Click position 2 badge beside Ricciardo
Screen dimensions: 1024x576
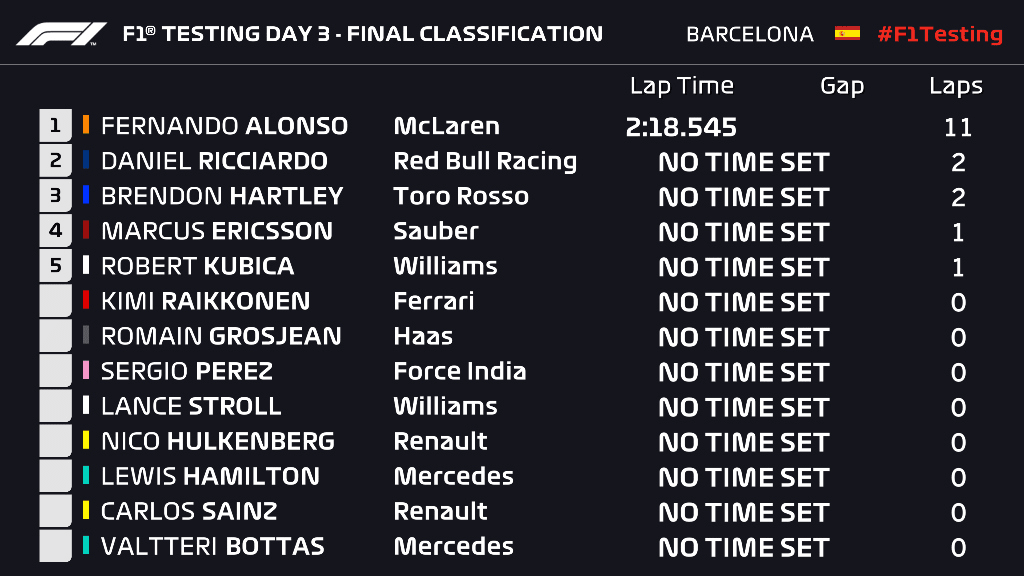pos(55,161)
